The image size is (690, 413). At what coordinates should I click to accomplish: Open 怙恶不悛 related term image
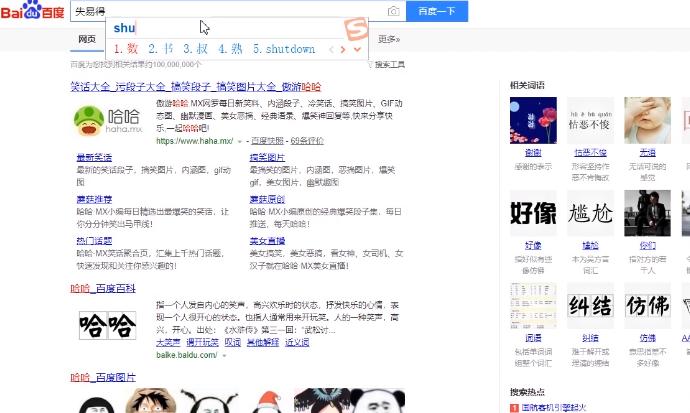[x=591, y=121]
